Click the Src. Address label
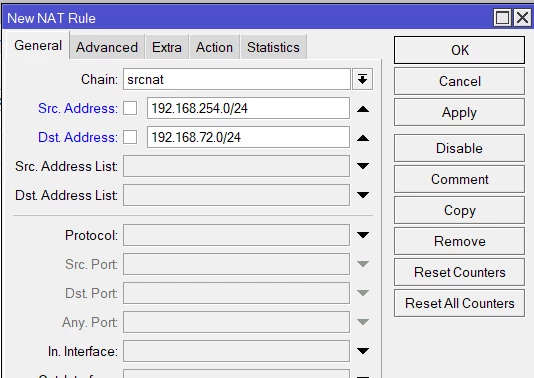The width and height of the screenshot is (534, 378). [x=78, y=108]
